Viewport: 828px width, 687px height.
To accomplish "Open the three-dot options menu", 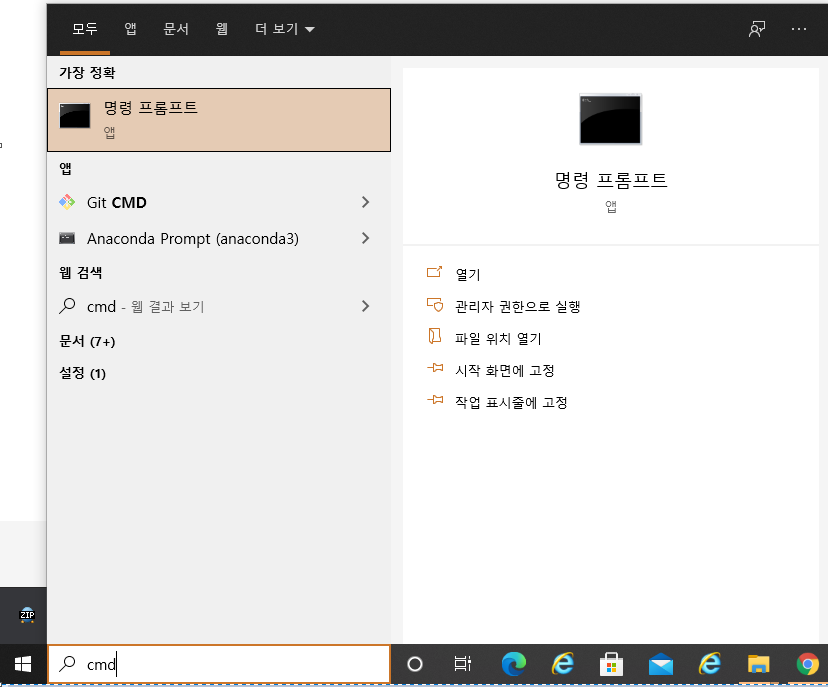I will click(798, 29).
